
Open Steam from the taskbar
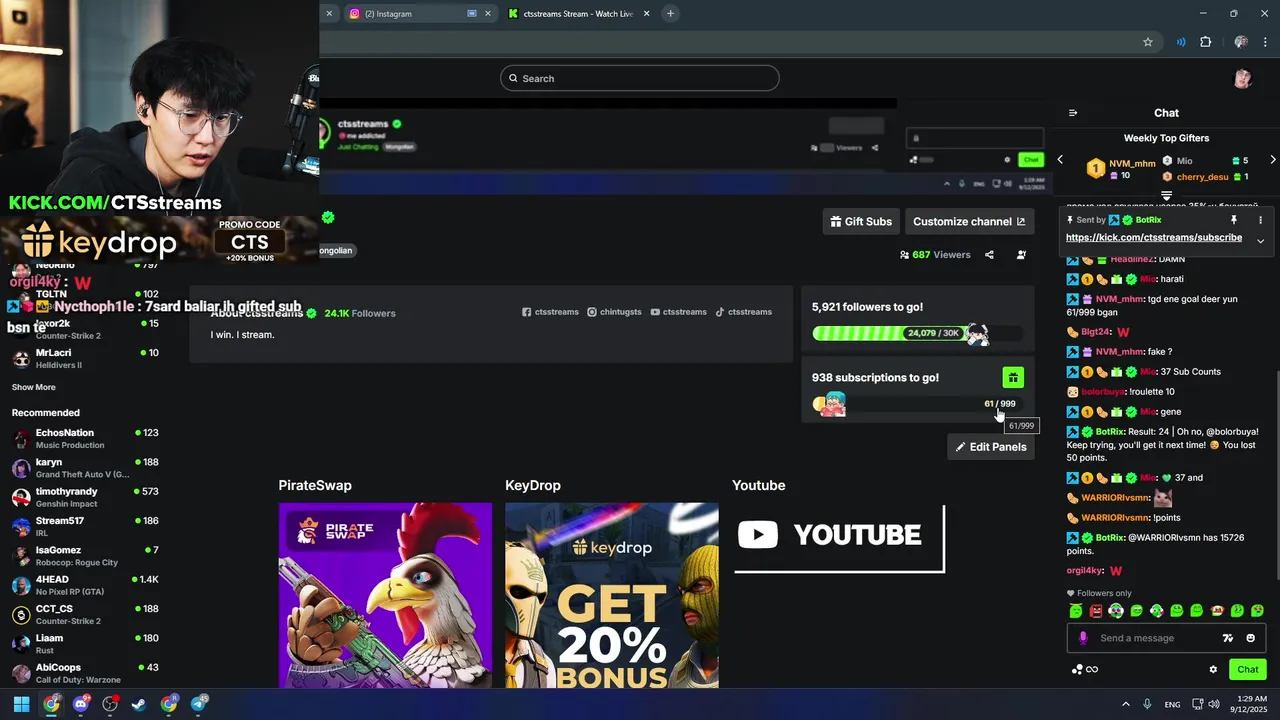[139, 704]
